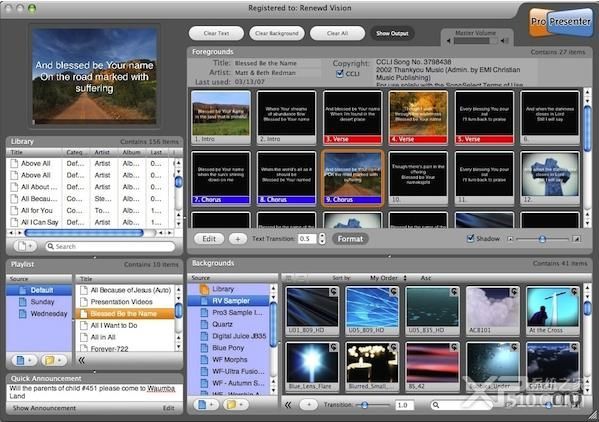Image resolution: width=599 pixels, height=422 pixels.
Task: Click Show Announcement
Action: click(44, 408)
